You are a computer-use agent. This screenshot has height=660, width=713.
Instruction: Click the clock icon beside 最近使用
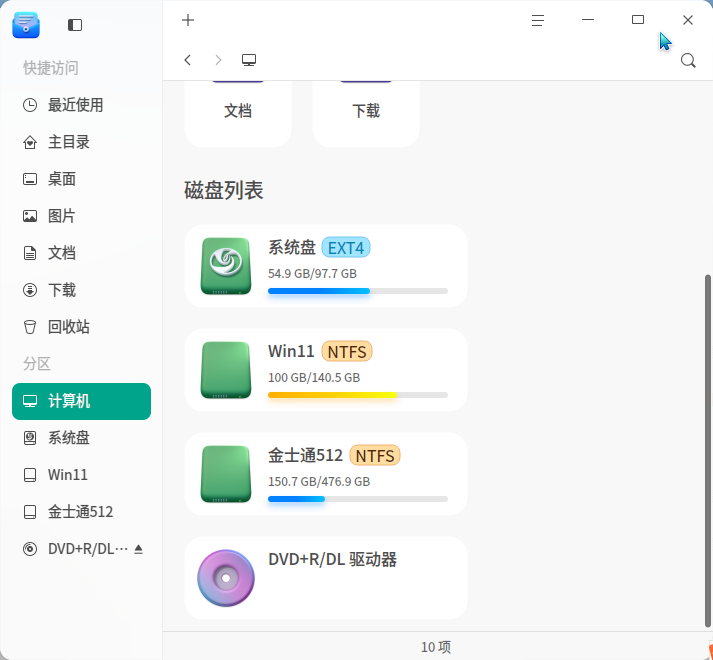tap(30, 105)
